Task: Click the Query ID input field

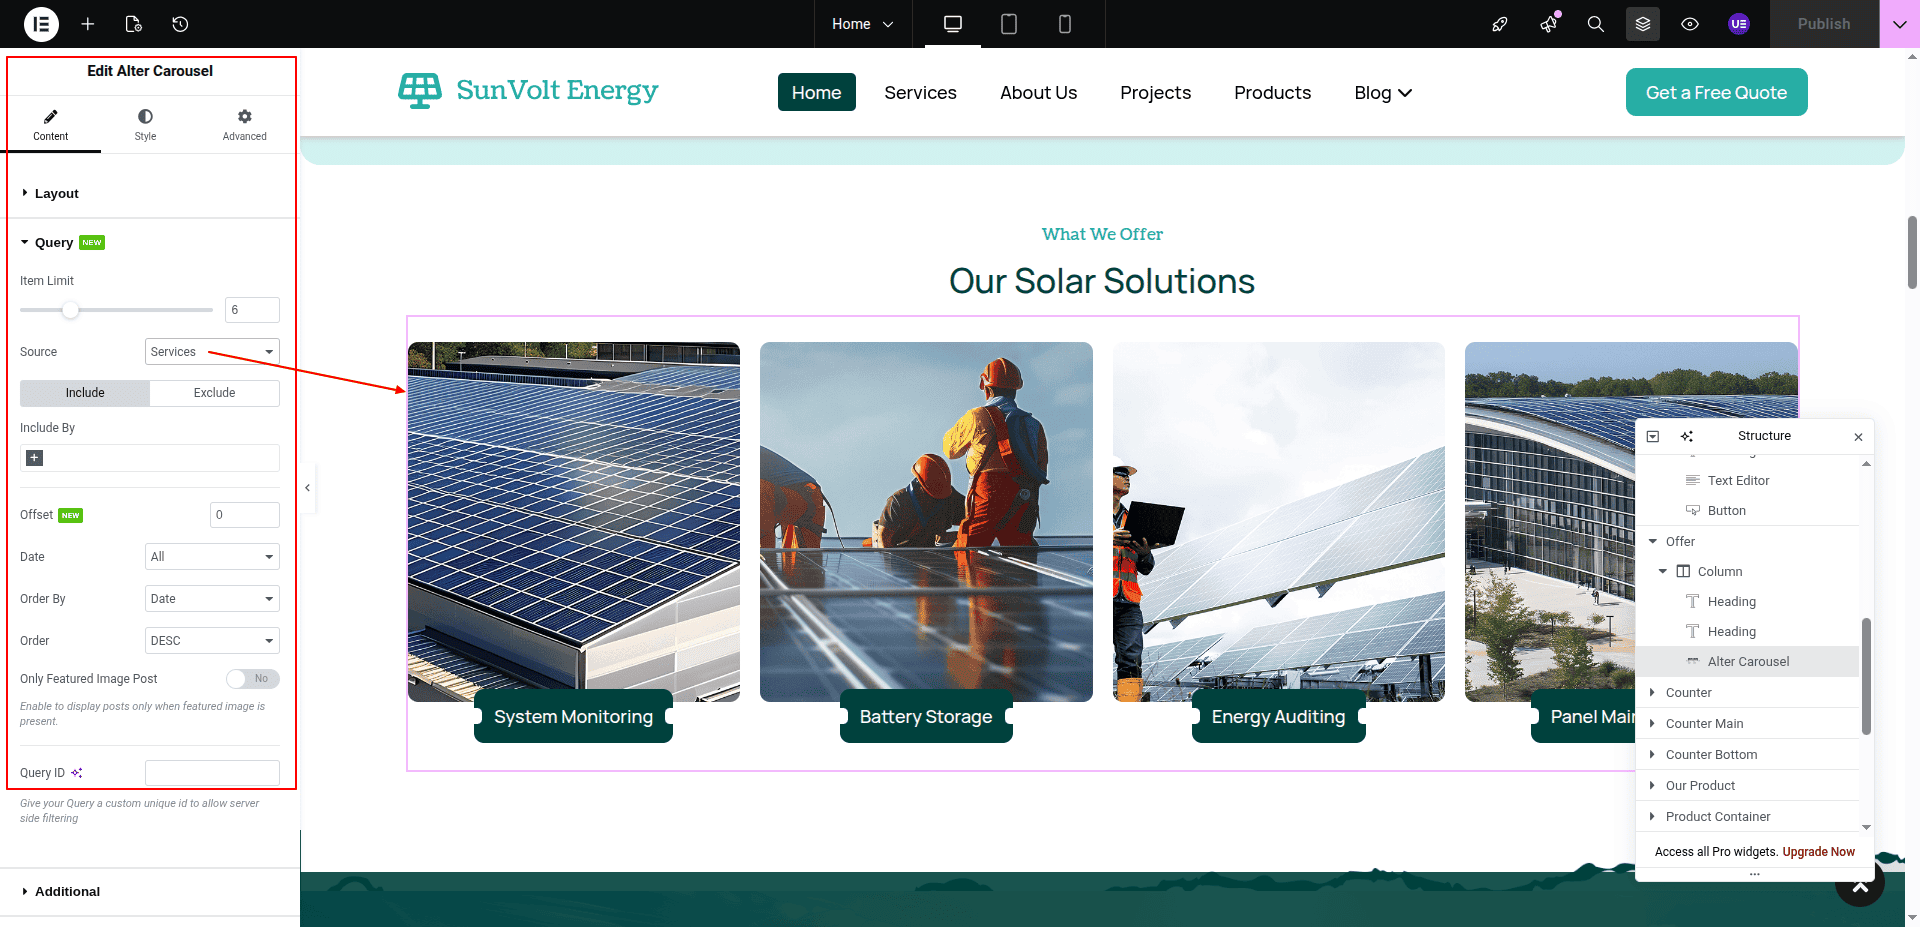Action: 212,773
